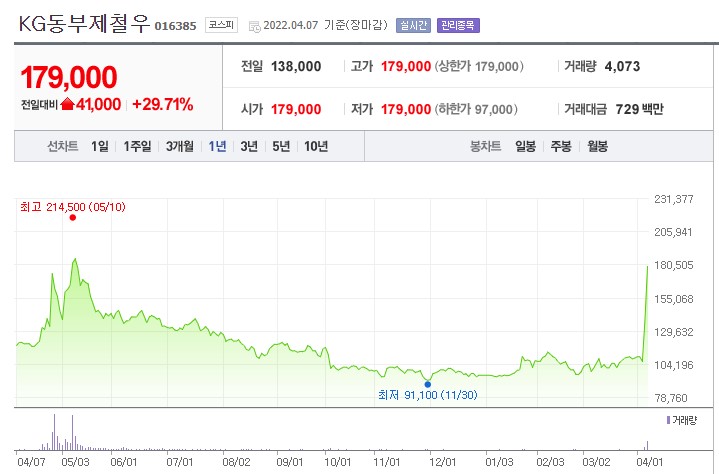The image size is (719, 474).
Task: Click the calendar icon beside 2022.04.07
Action: 254,26
